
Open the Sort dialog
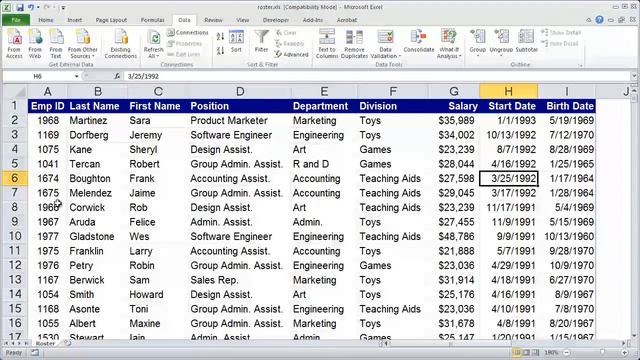pos(236,42)
